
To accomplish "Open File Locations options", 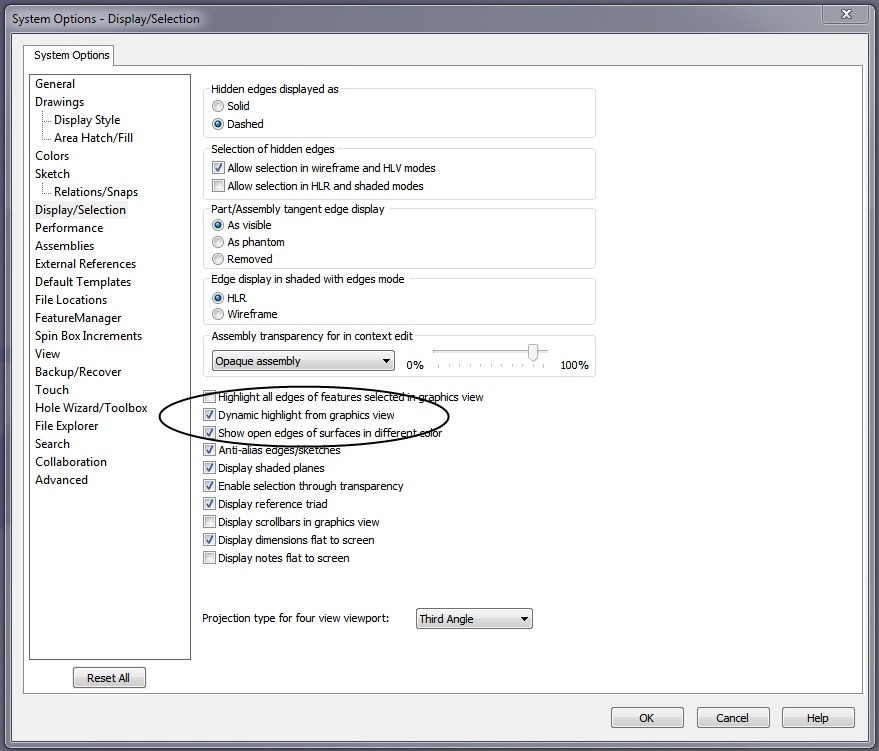I will point(71,299).
